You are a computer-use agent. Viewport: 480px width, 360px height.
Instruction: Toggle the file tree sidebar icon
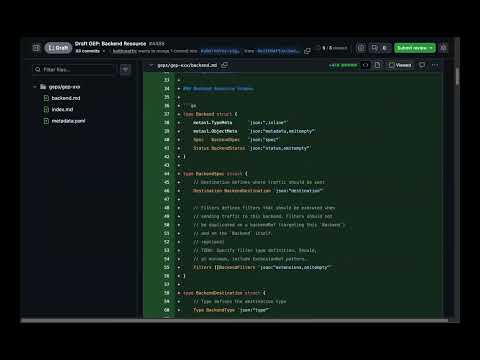click(36, 48)
